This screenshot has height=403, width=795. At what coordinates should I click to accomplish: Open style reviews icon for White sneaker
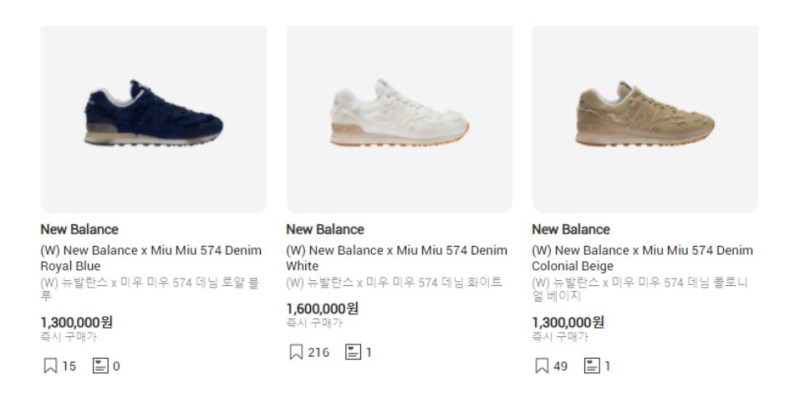(x=353, y=352)
